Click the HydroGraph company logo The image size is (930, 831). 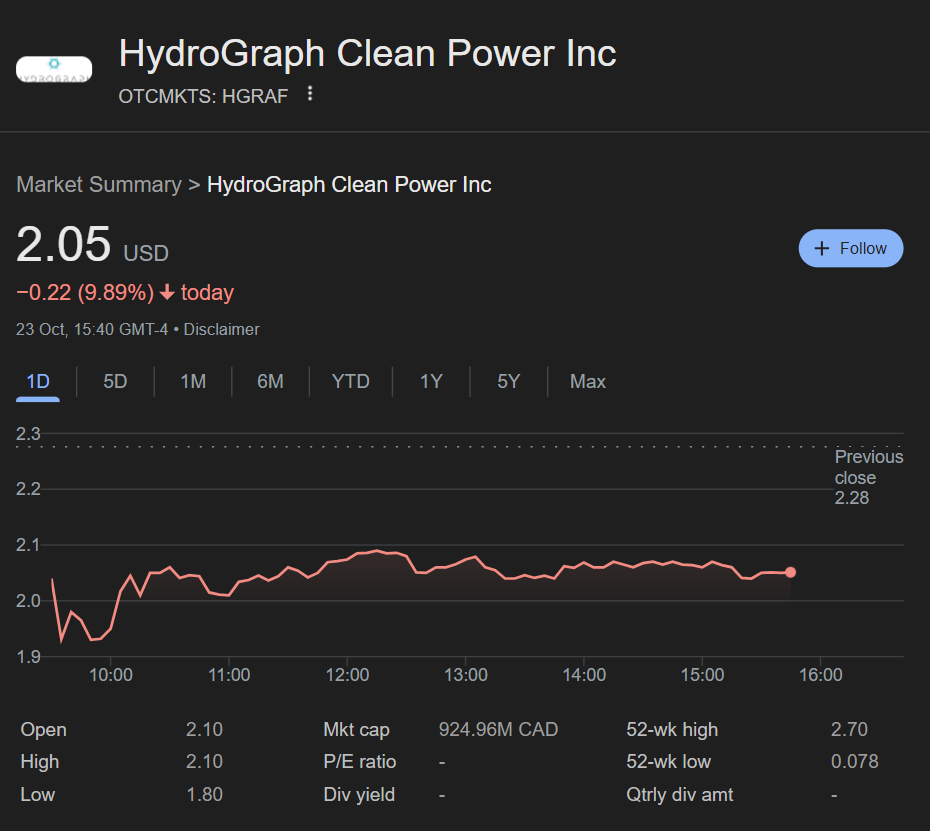pyautogui.click(x=54, y=69)
